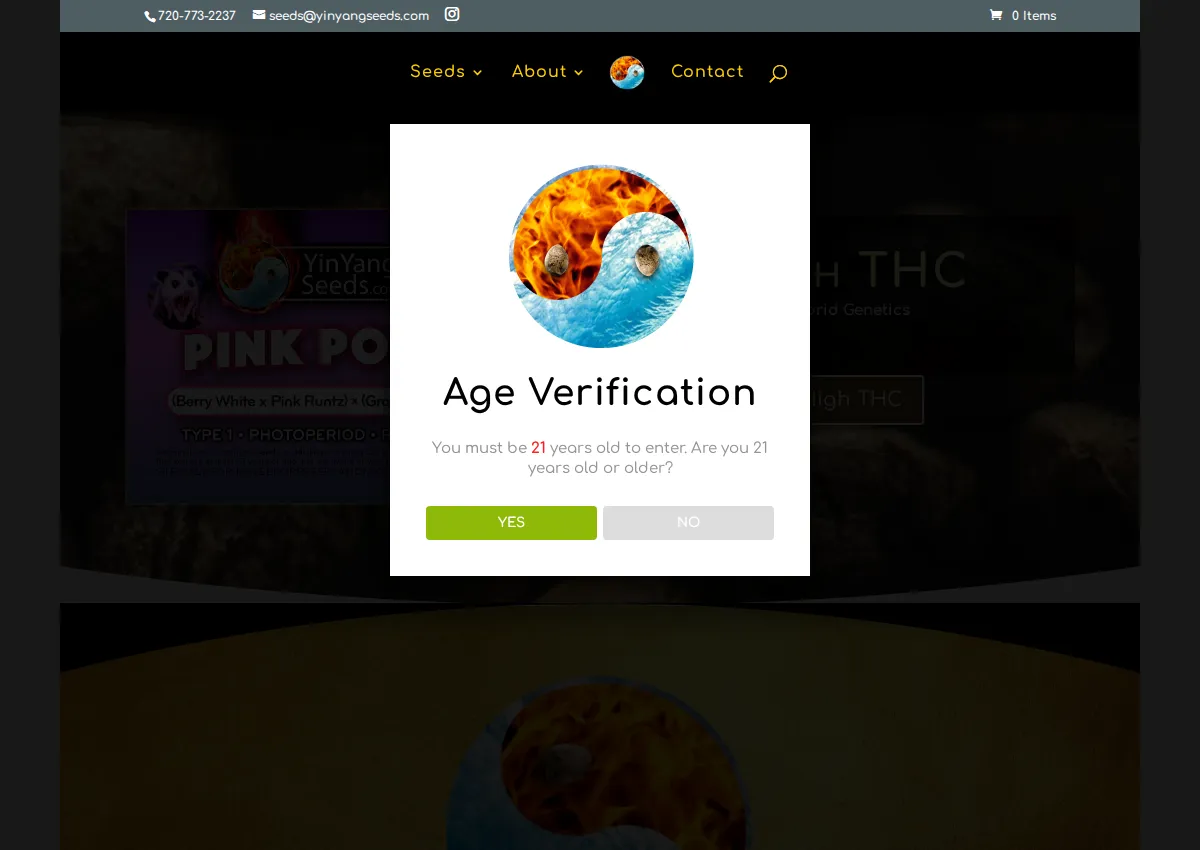
Task: Click the phone icon beside 720-773-2237
Action: tap(150, 16)
